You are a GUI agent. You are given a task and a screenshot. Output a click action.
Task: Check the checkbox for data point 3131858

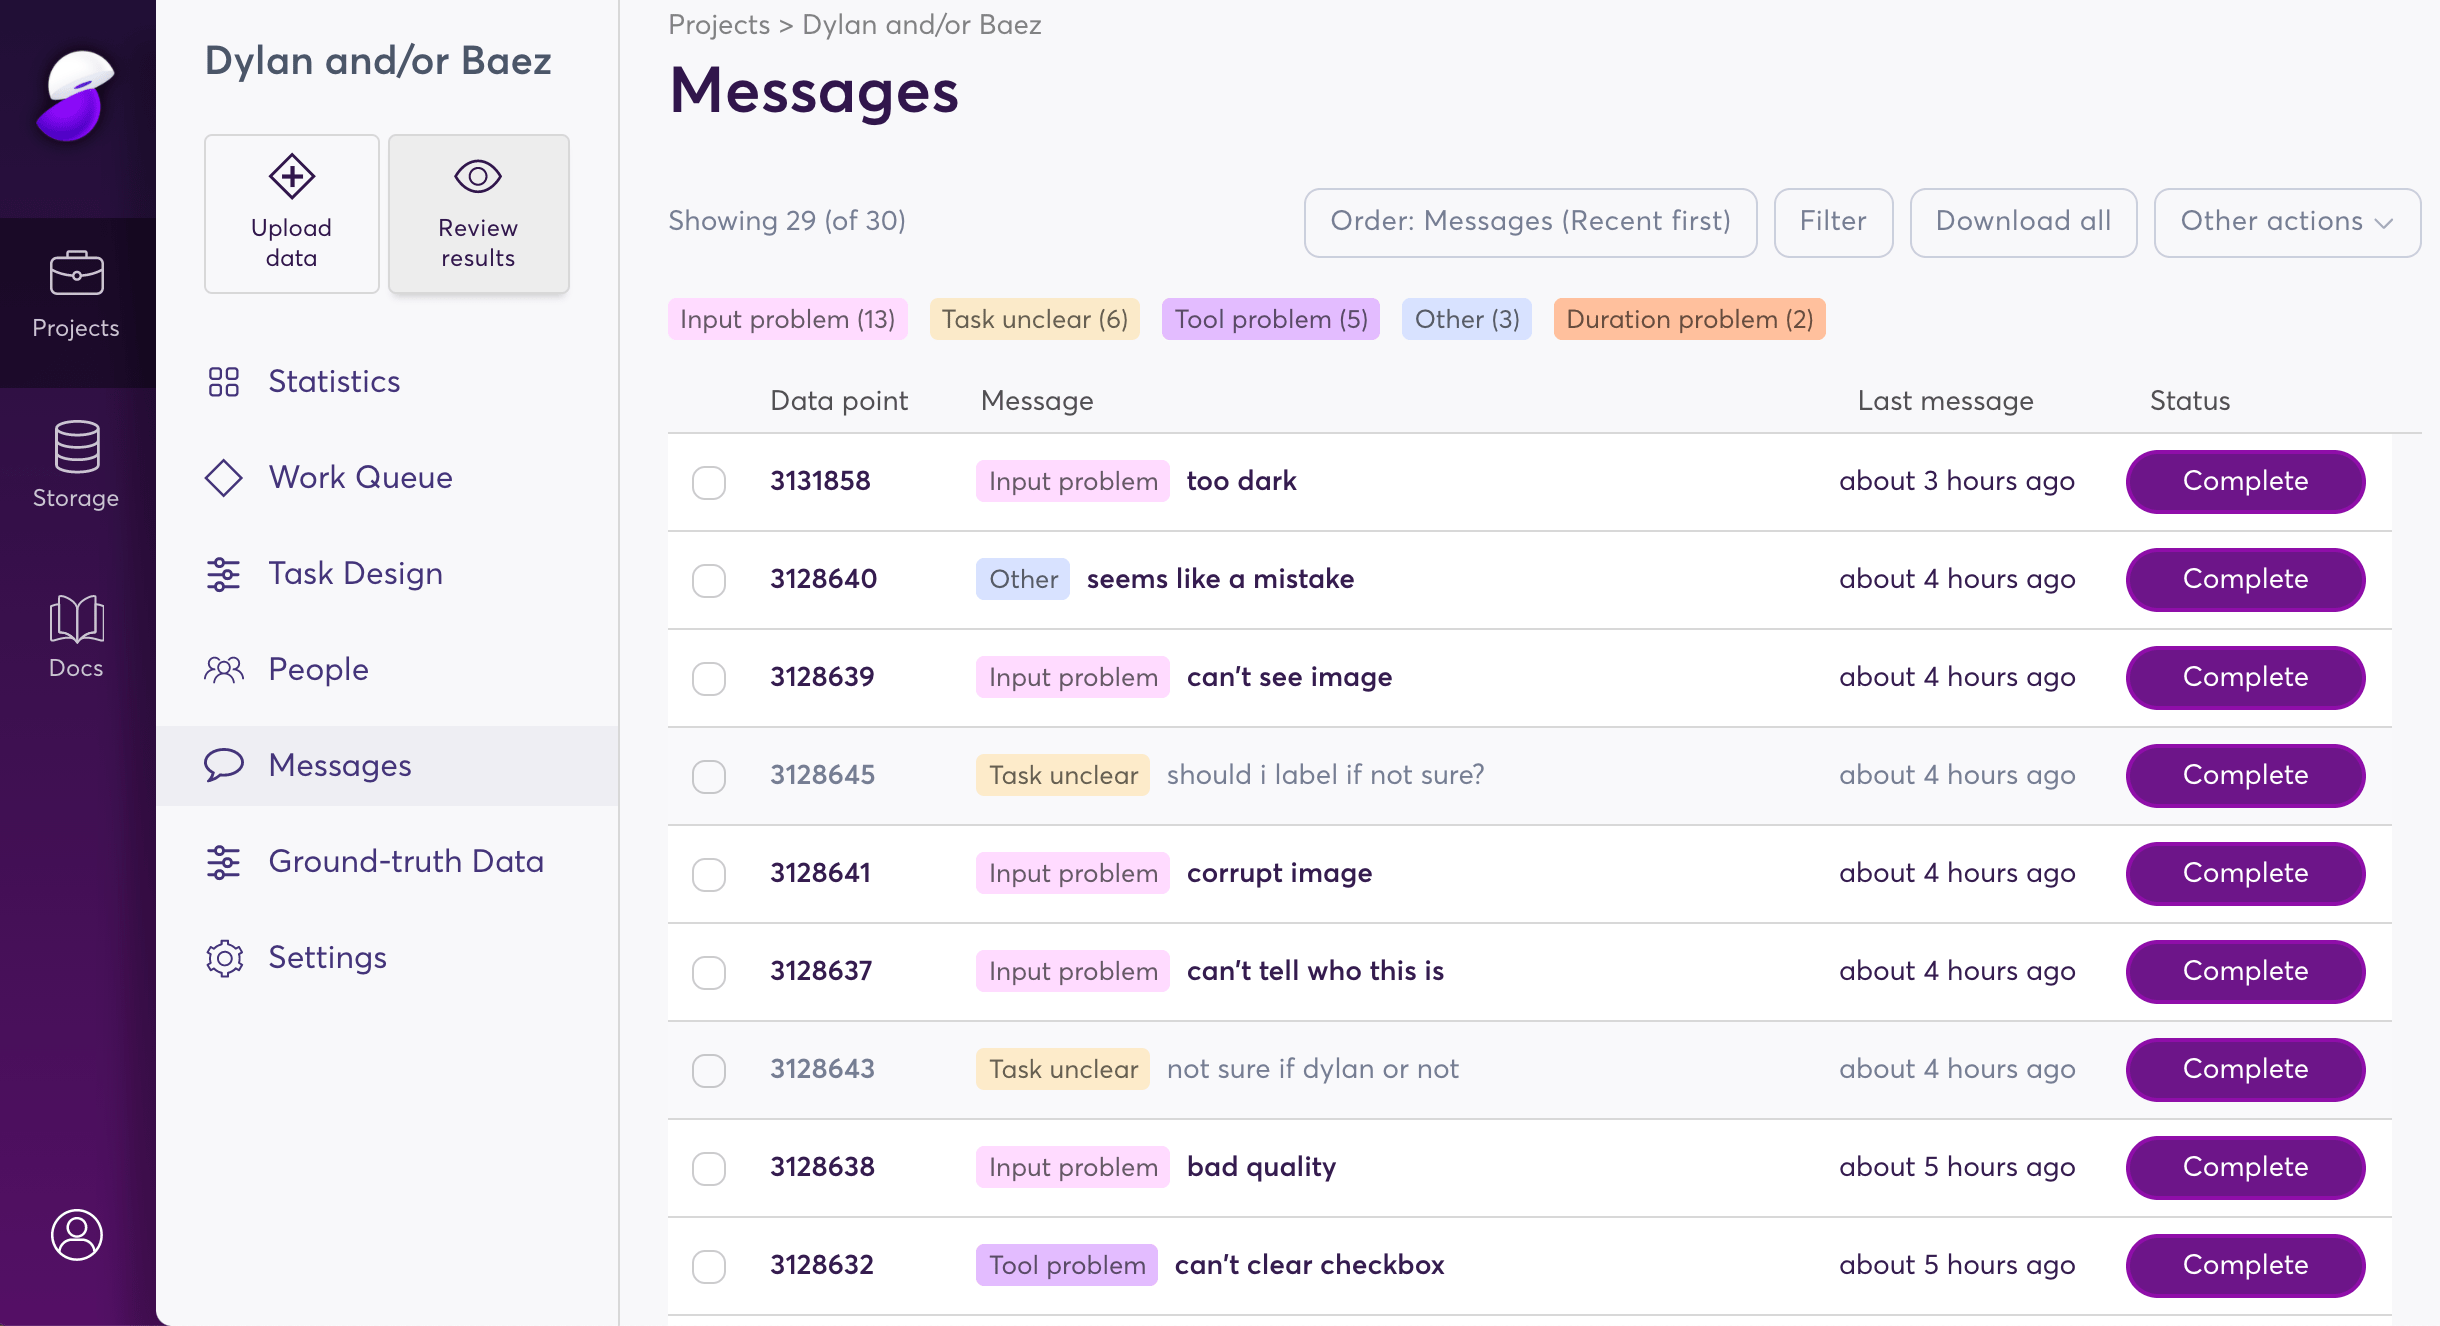click(x=708, y=482)
